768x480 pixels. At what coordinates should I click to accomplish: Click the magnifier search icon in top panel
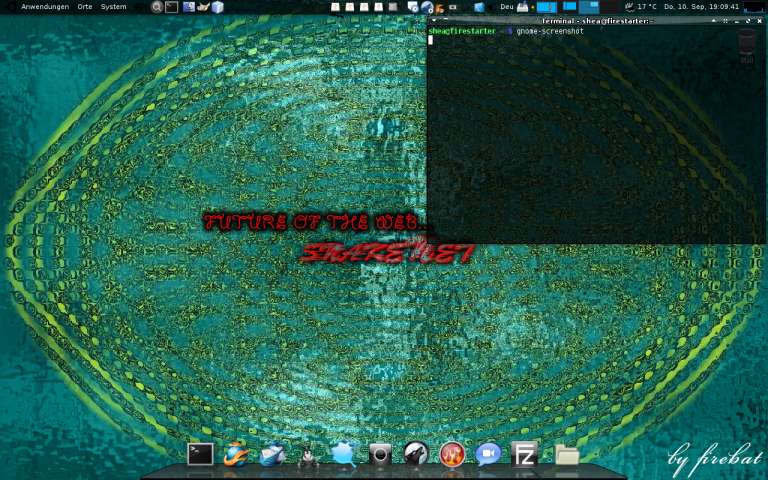157,7
